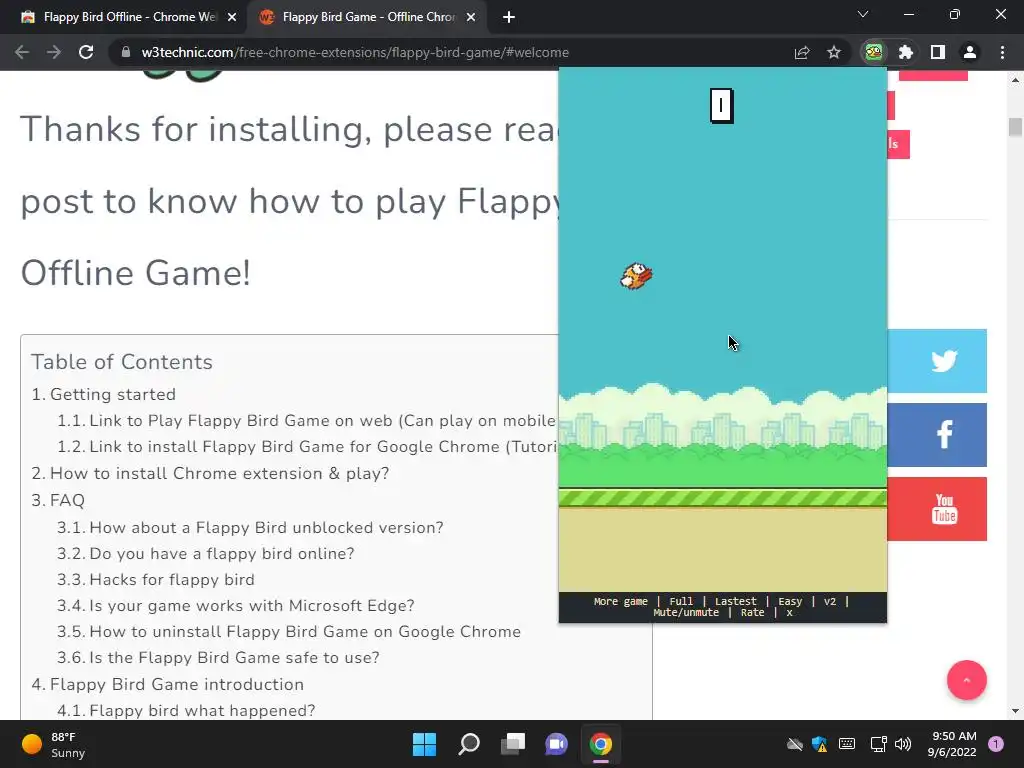Open Windows Security tray icon
1024x768 pixels.
click(820, 744)
